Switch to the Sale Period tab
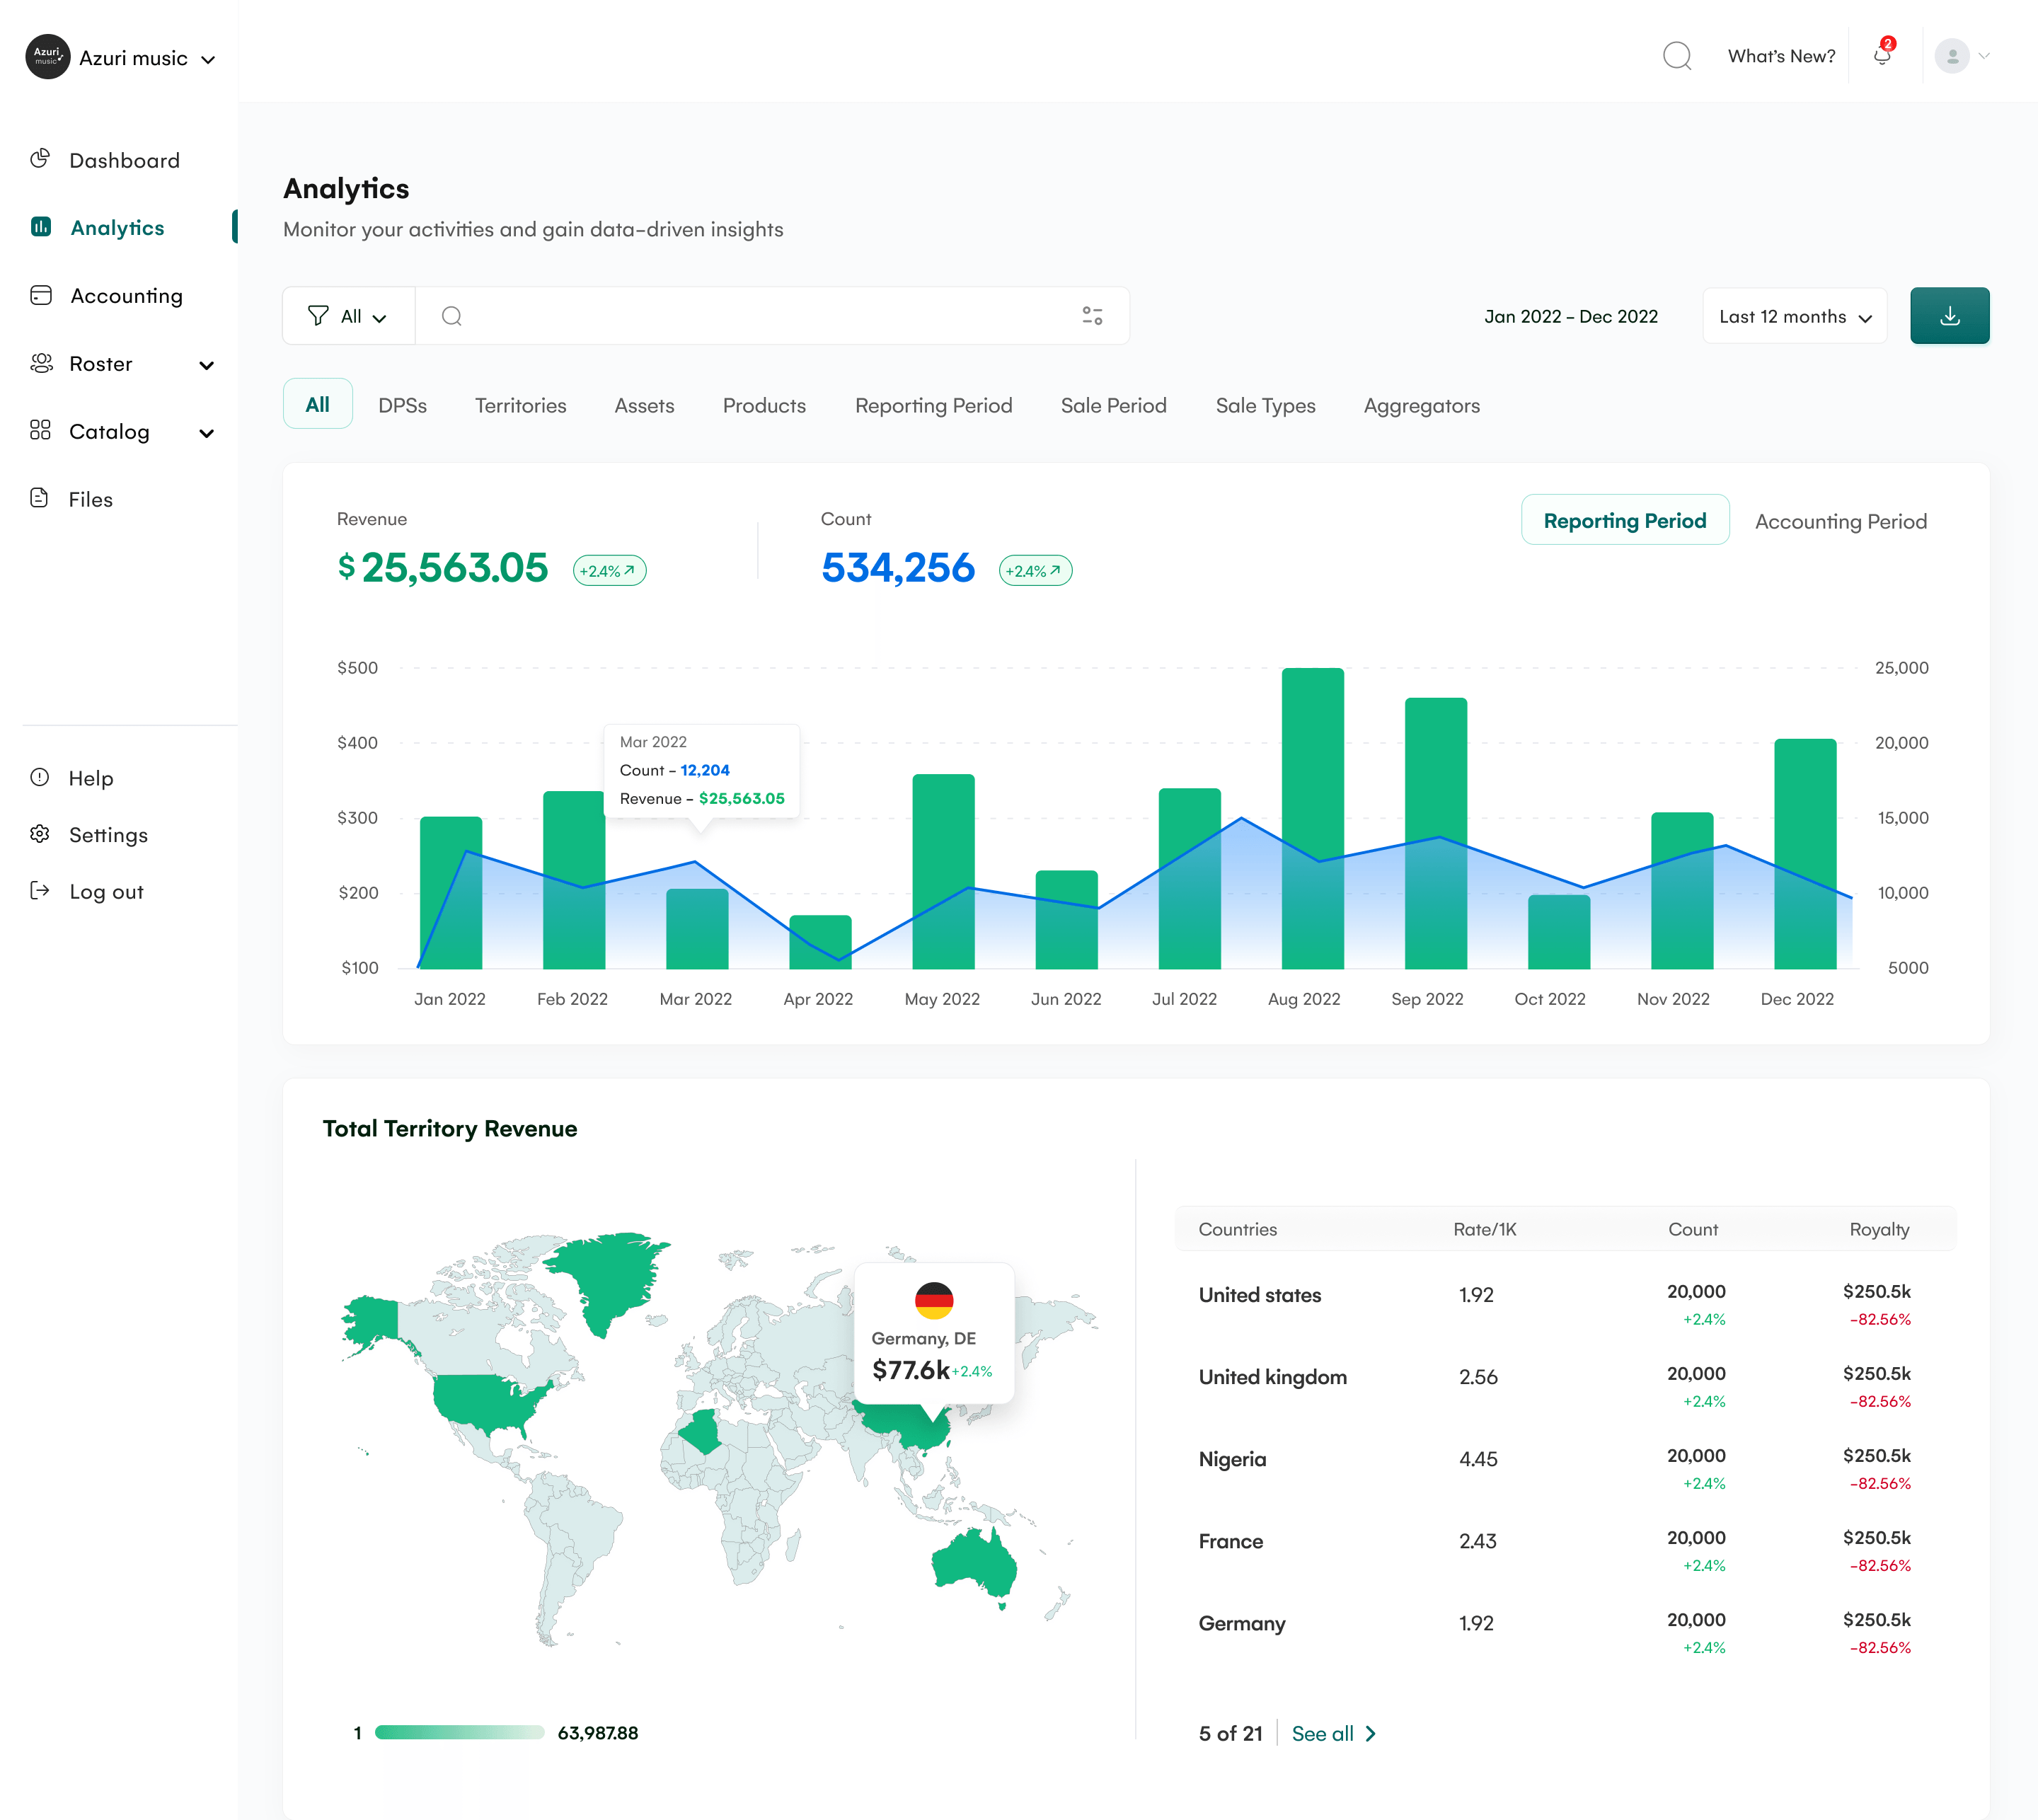Screen dimensions: 2038x1820 coord(1113,405)
